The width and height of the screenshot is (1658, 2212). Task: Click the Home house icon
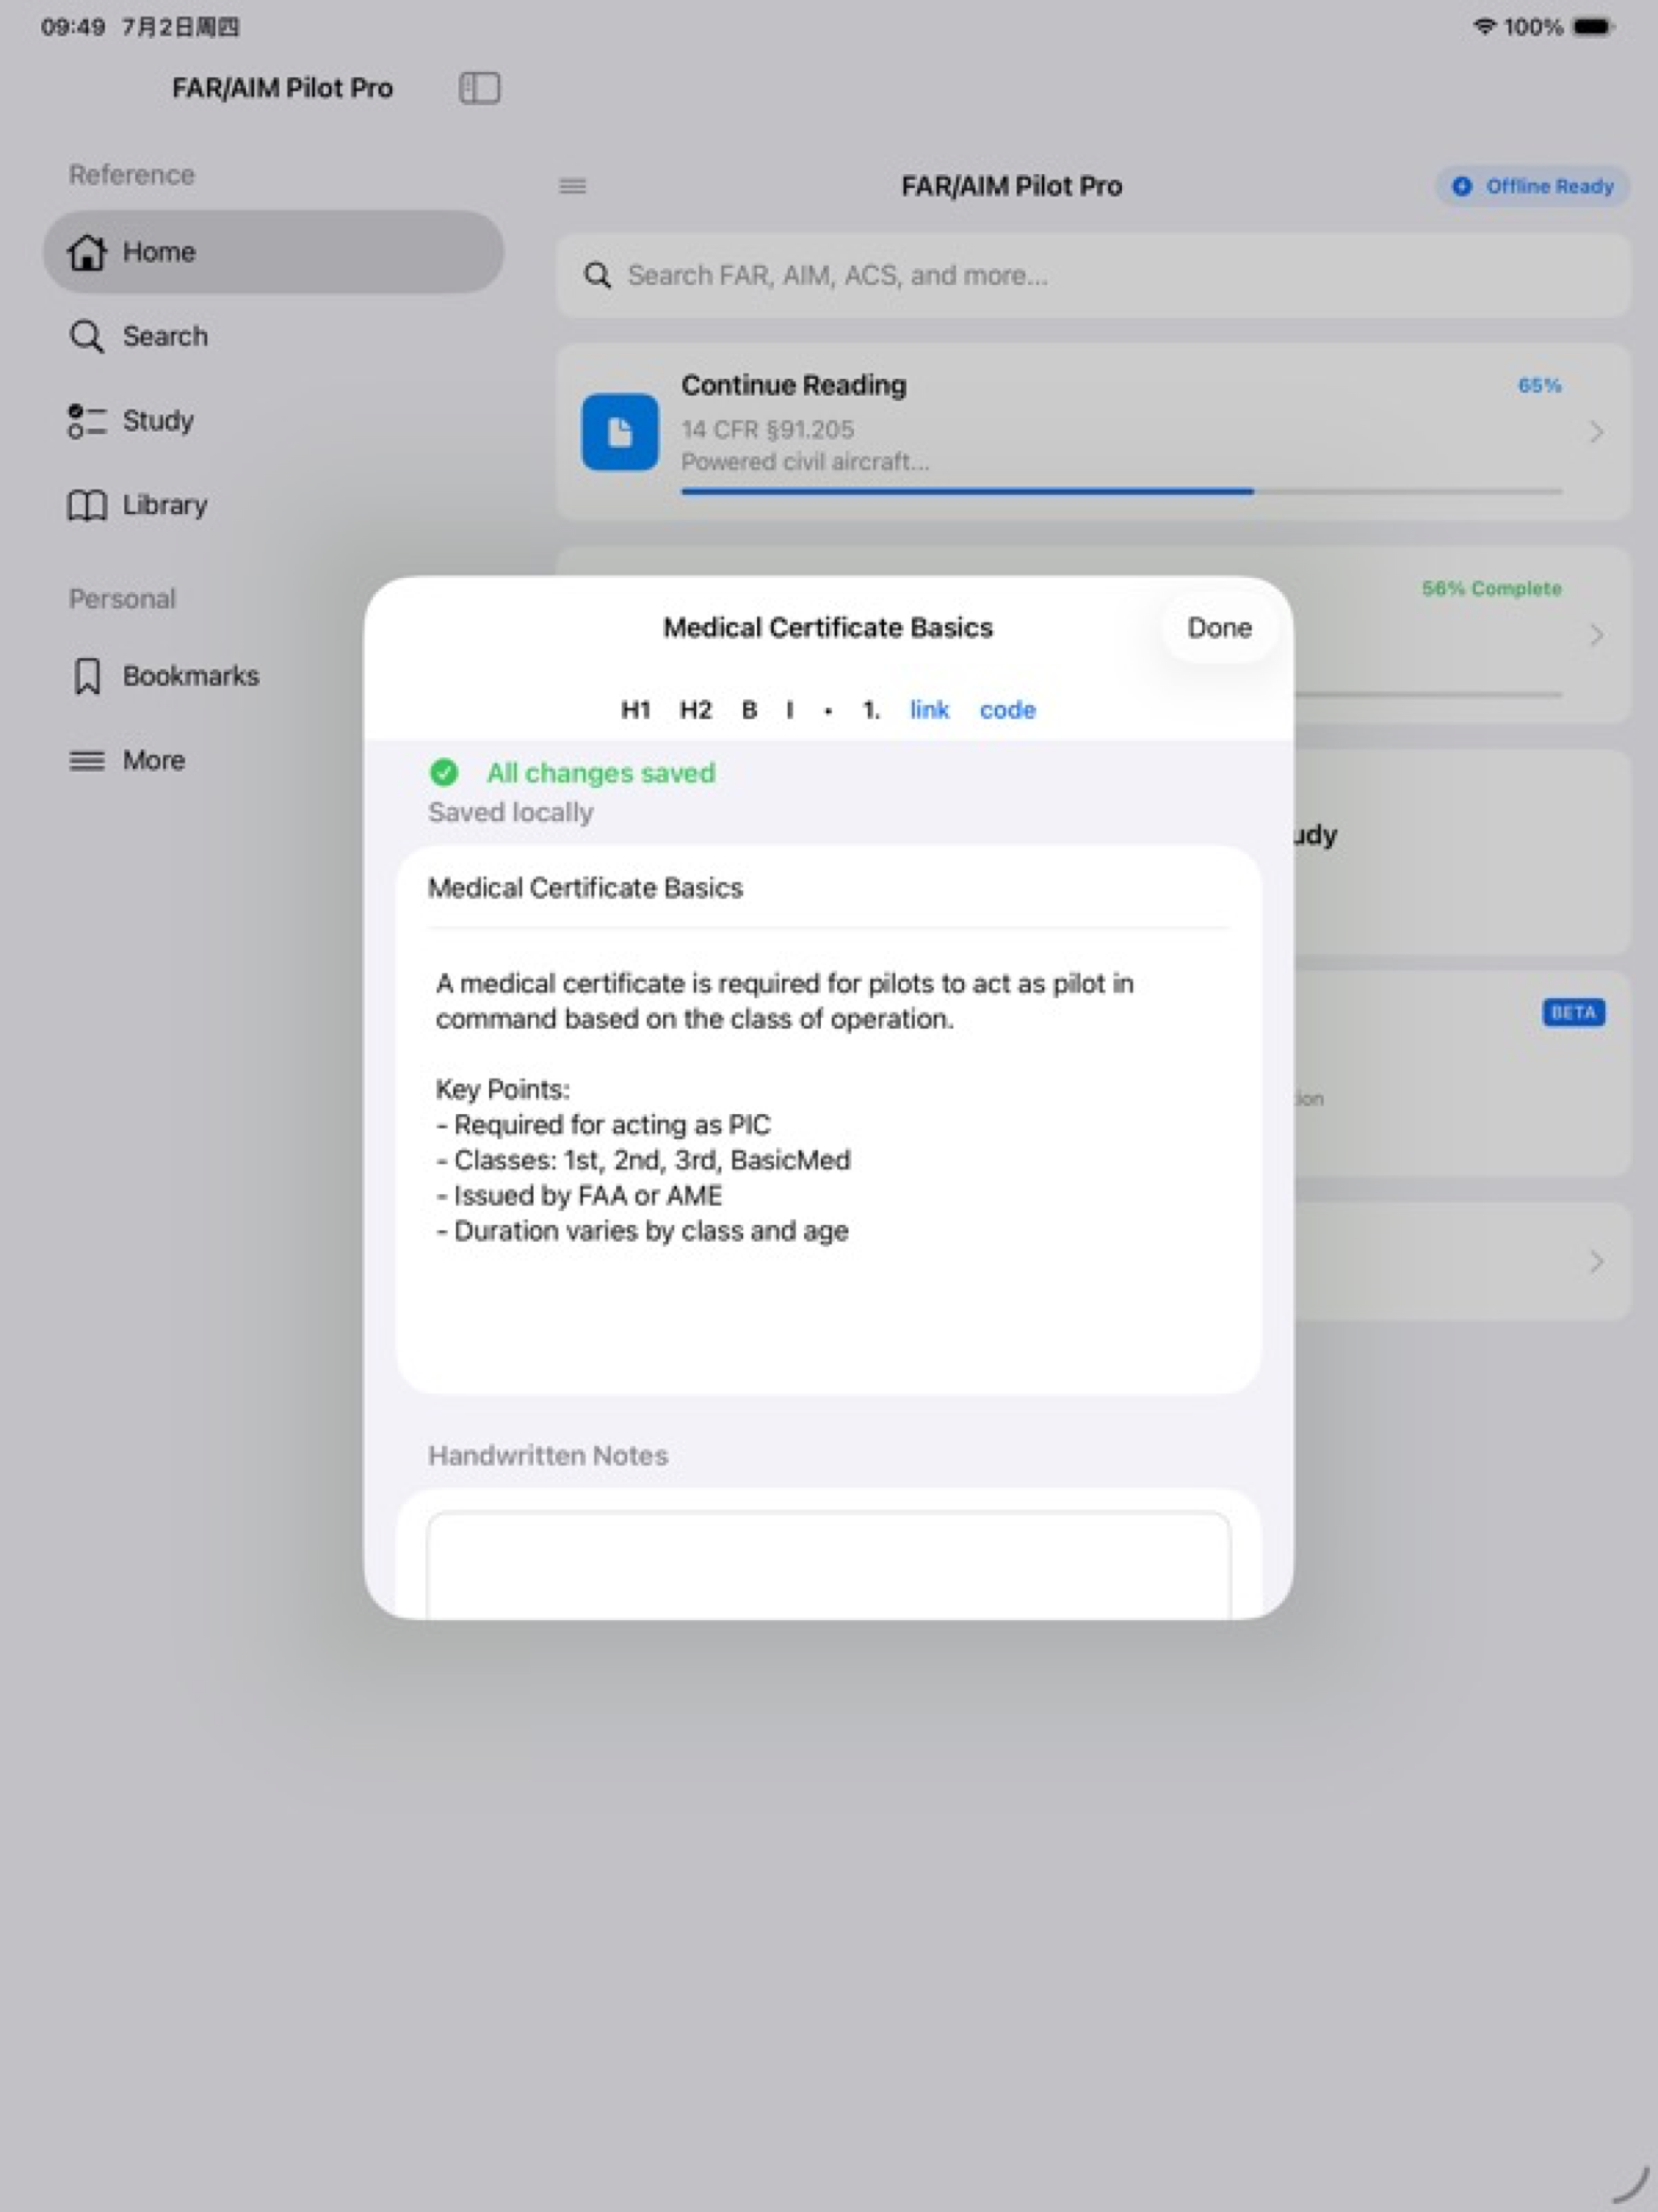click(x=87, y=252)
